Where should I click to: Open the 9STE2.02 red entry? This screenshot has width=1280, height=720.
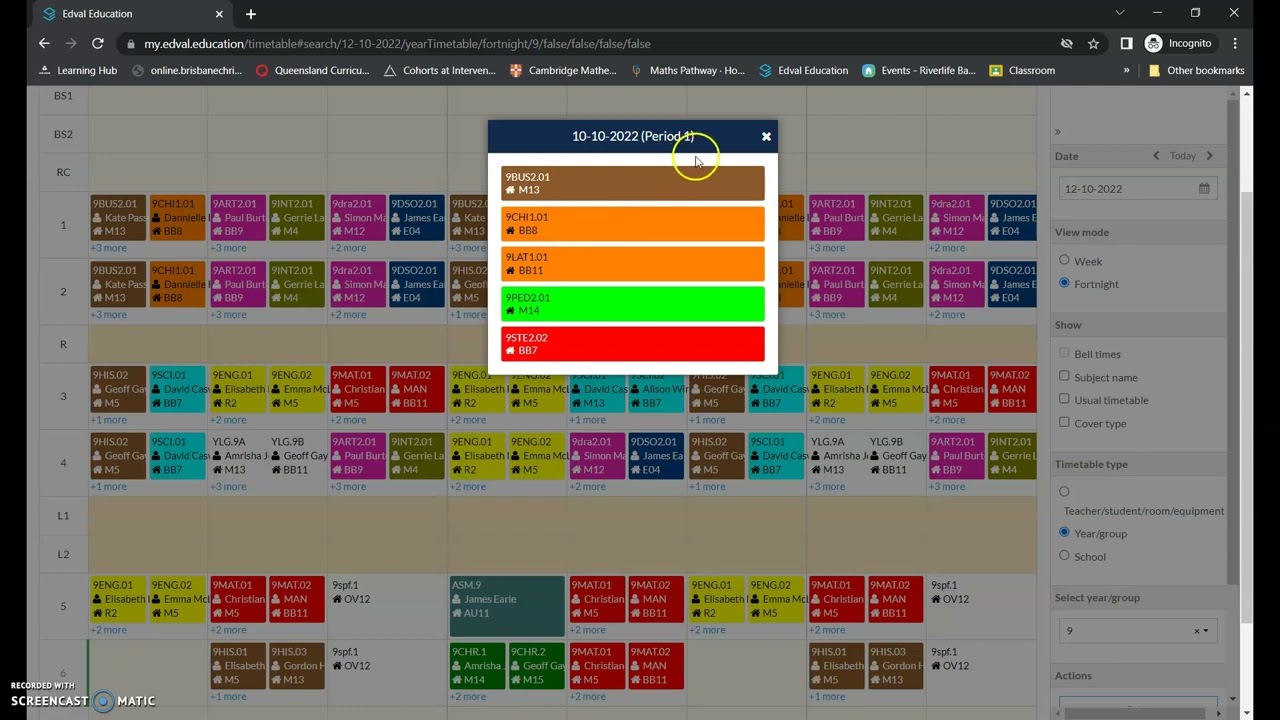(633, 344)
